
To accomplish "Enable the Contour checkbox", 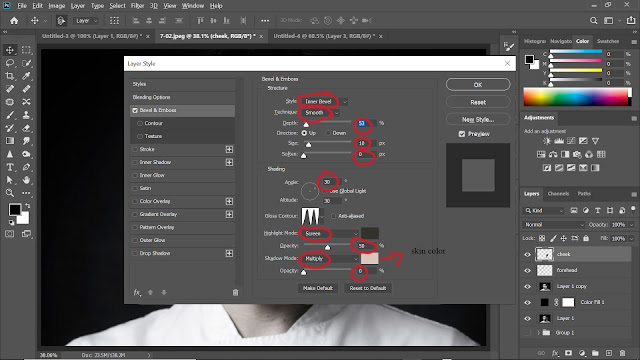I will point(140,123).
